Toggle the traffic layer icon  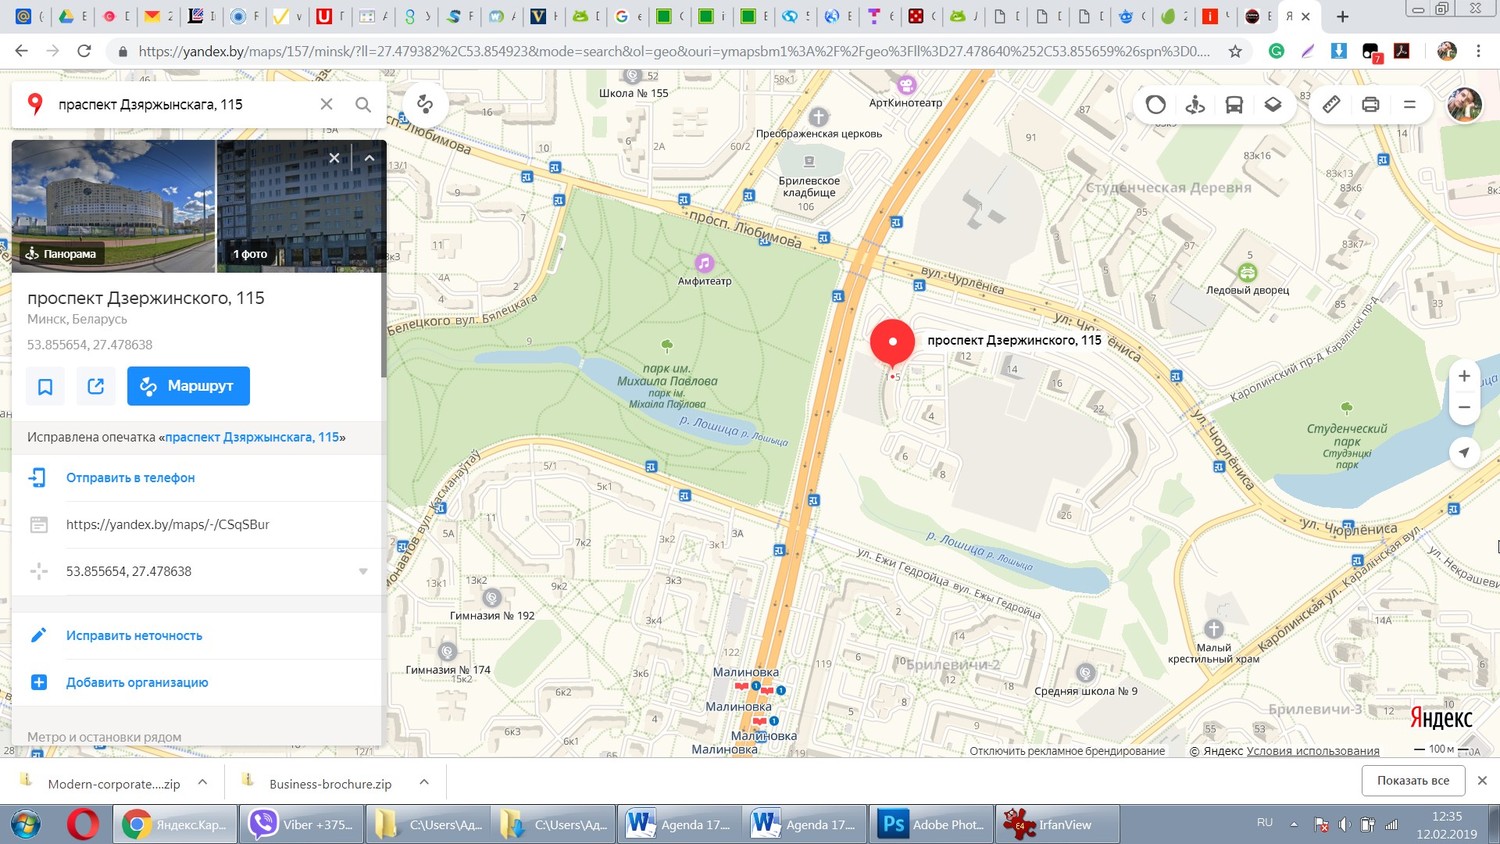tap(1155, 104)
